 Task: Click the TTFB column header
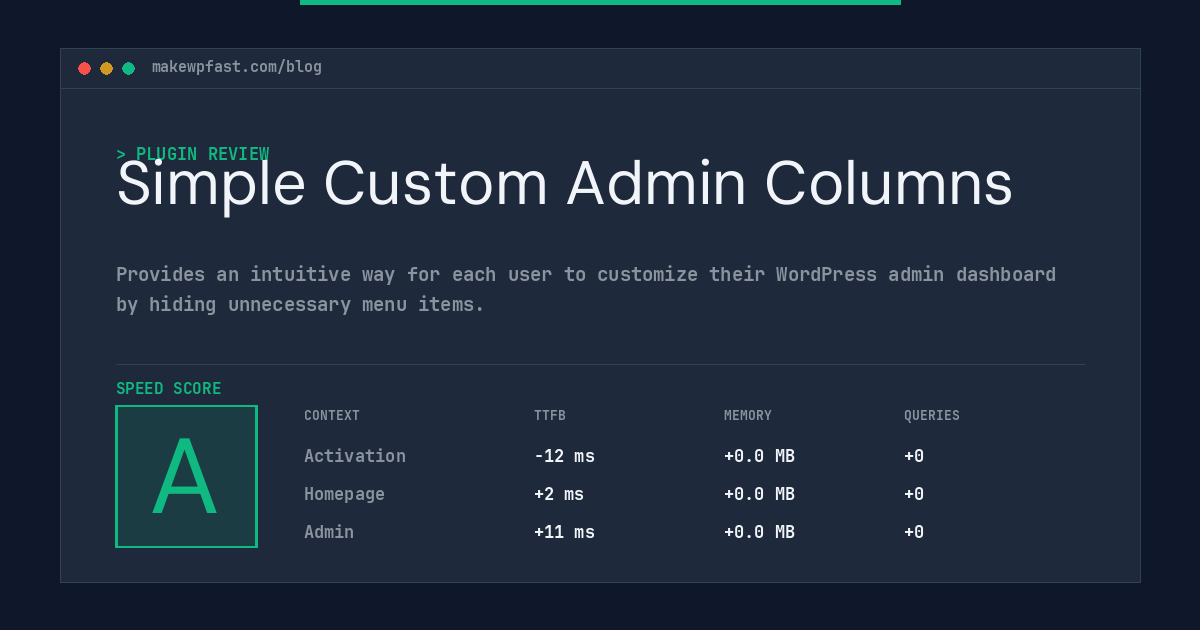(x=550, y=416)
